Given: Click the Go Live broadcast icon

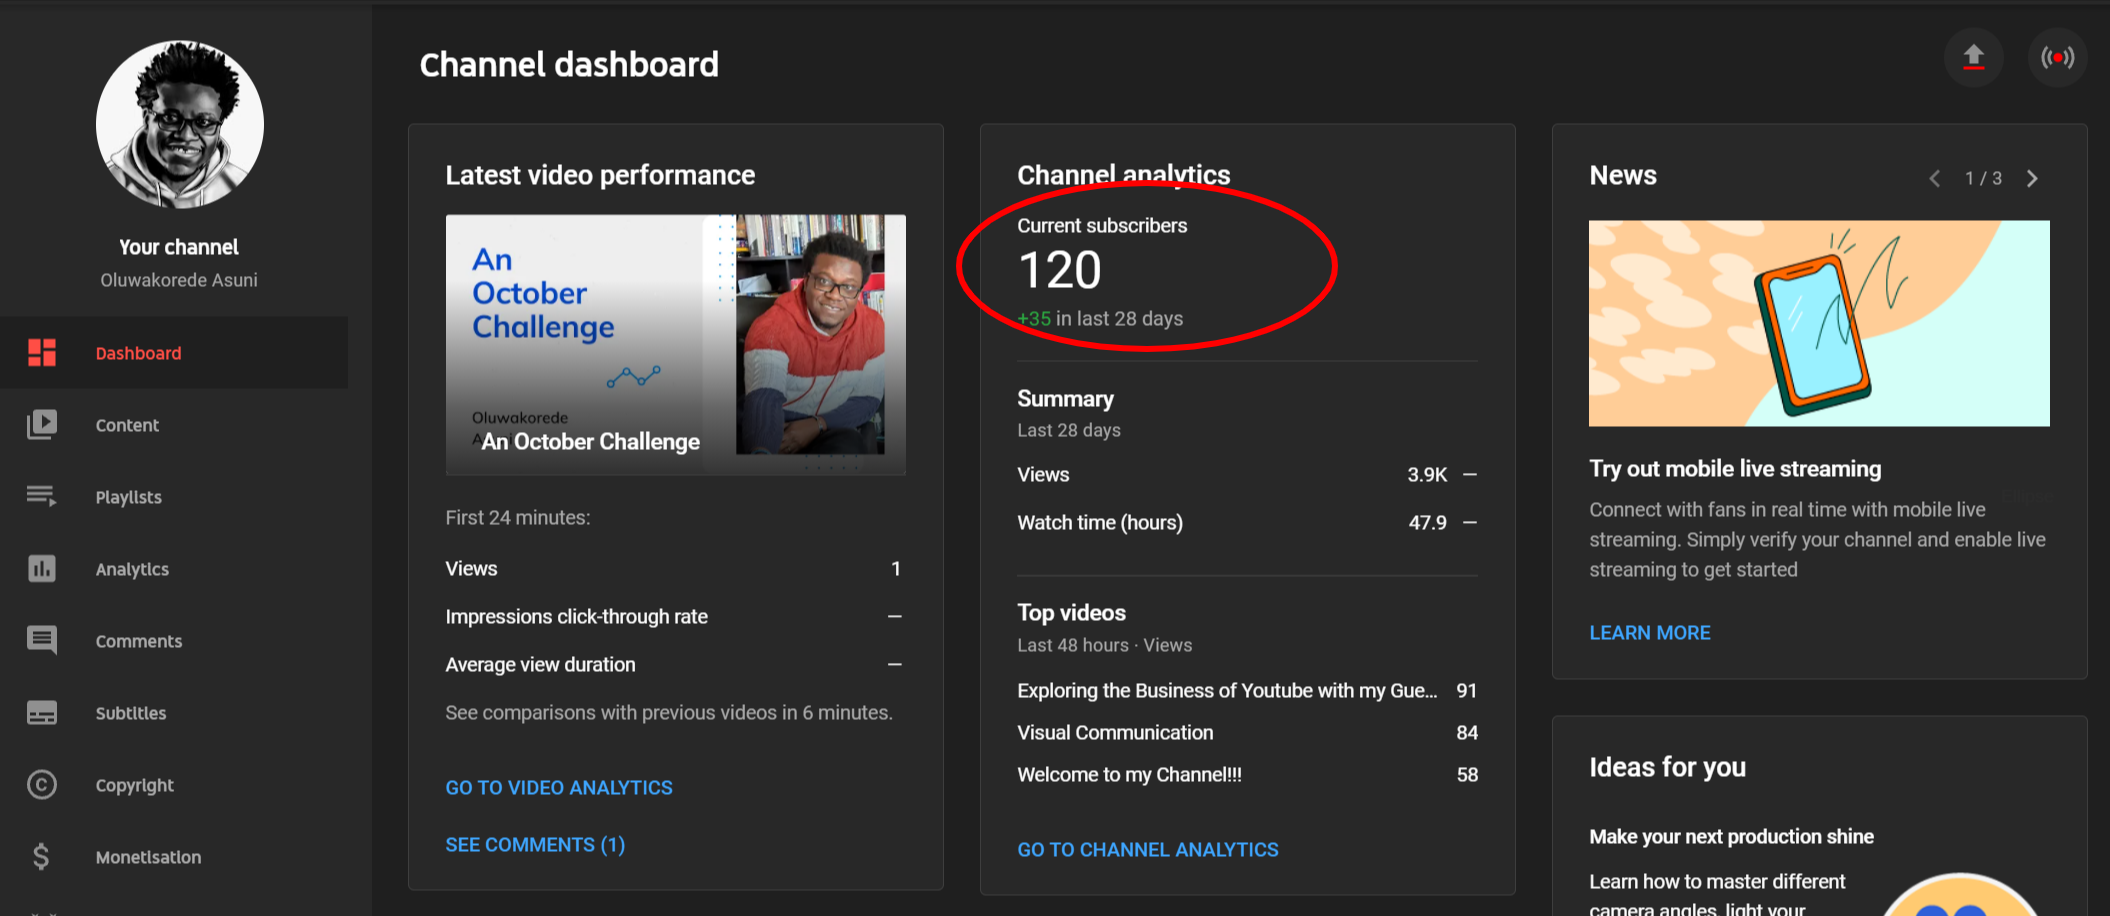Looking at the screenshot, I should (2057, 58).
